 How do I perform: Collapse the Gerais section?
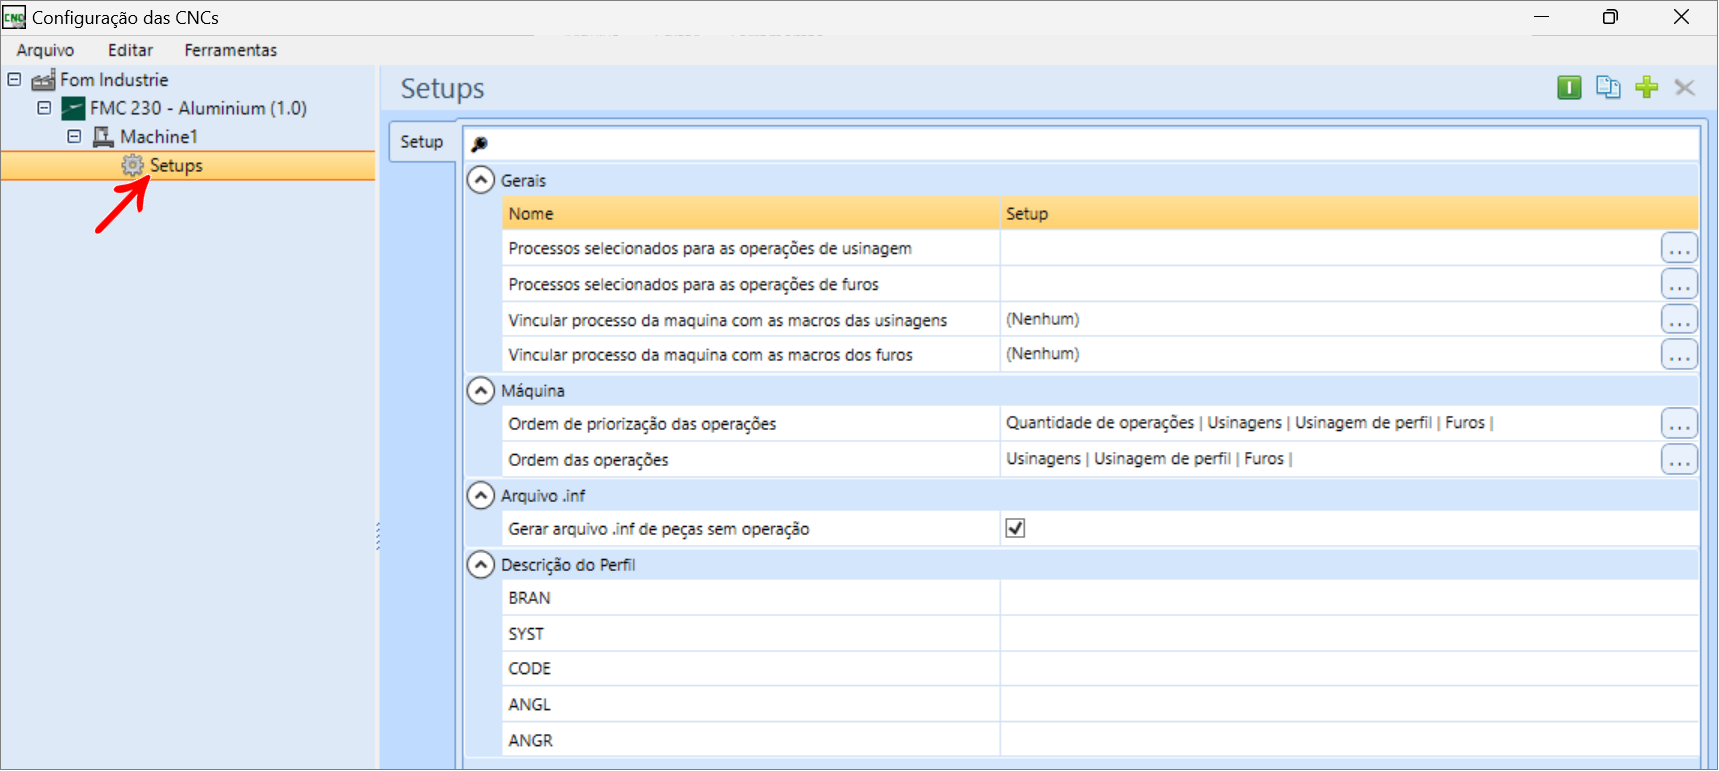pyautogui.click(x=481, y=180)
